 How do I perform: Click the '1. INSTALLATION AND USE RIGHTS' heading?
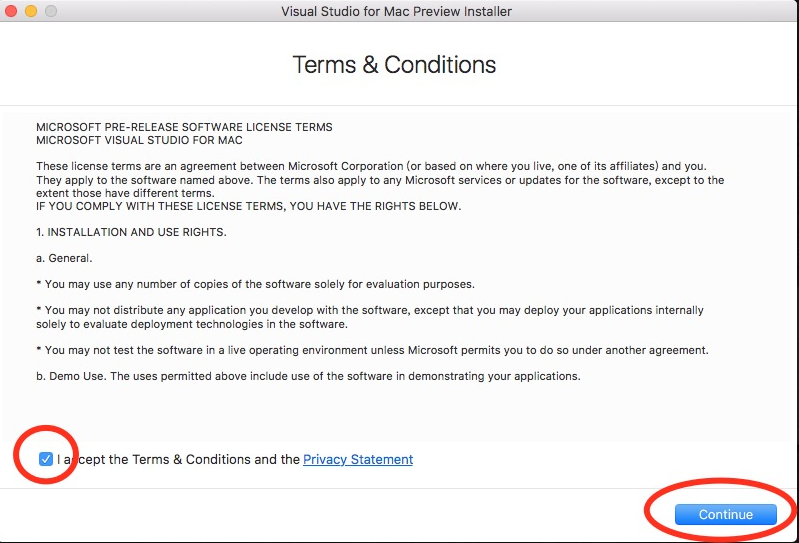[131, 232]
